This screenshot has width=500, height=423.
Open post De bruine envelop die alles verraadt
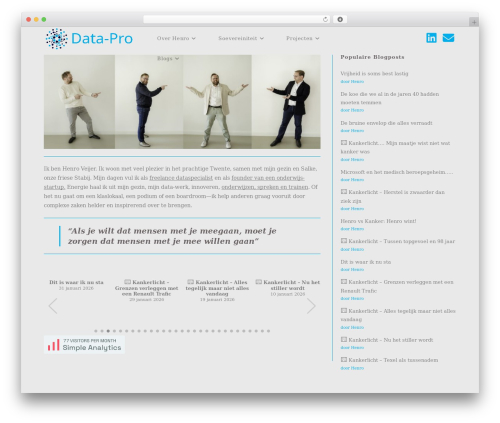click(x=386, y=123)
